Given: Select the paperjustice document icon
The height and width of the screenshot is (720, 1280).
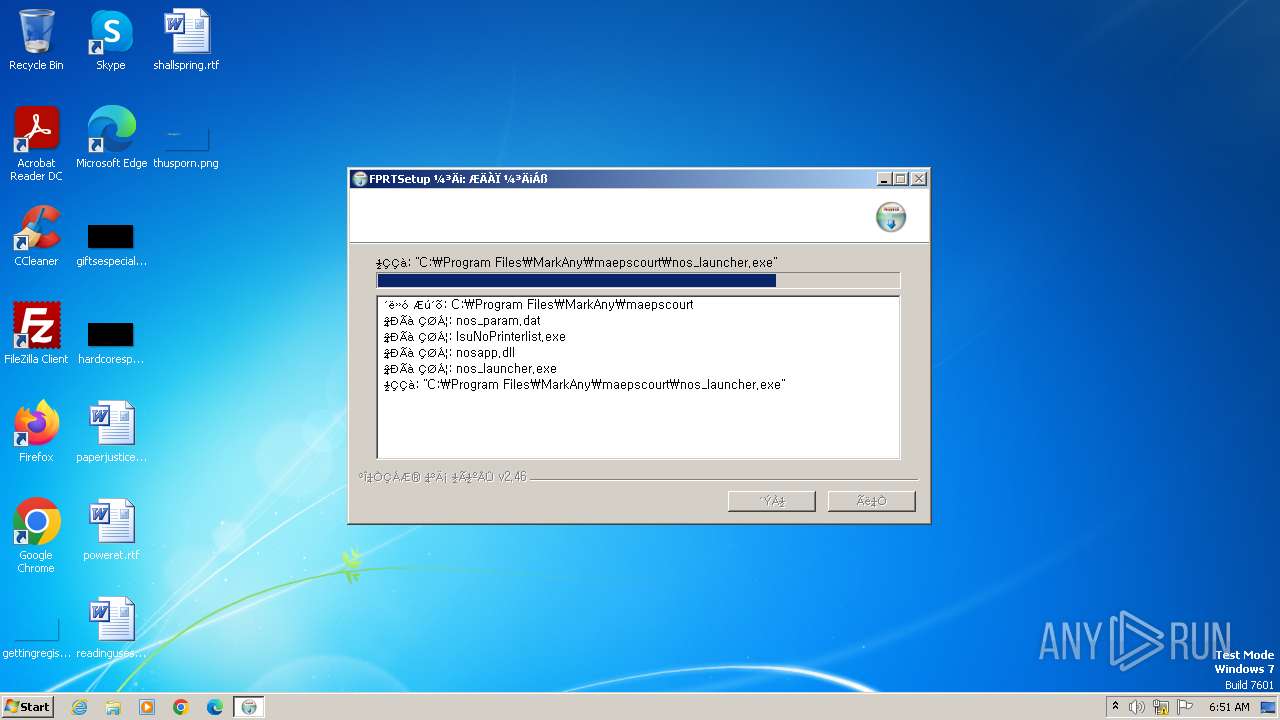Looking at the screenshot, I should coord(111,432).
